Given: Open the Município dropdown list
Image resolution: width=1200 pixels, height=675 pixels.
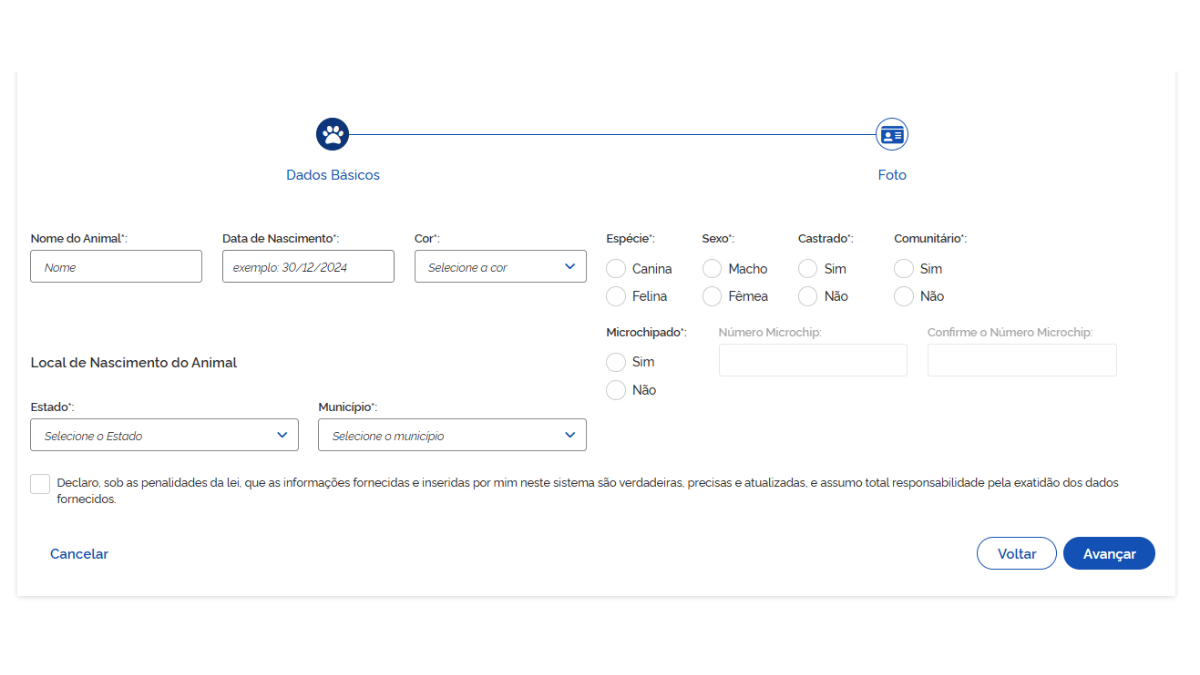Looking at the screenshot, I should [x=452, y=435].
